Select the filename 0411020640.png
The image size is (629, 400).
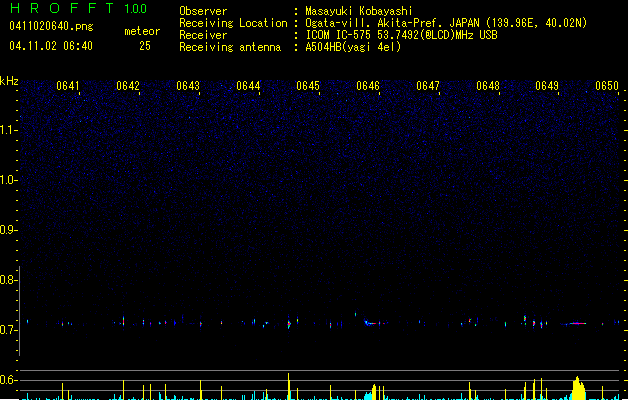point(51,26)
